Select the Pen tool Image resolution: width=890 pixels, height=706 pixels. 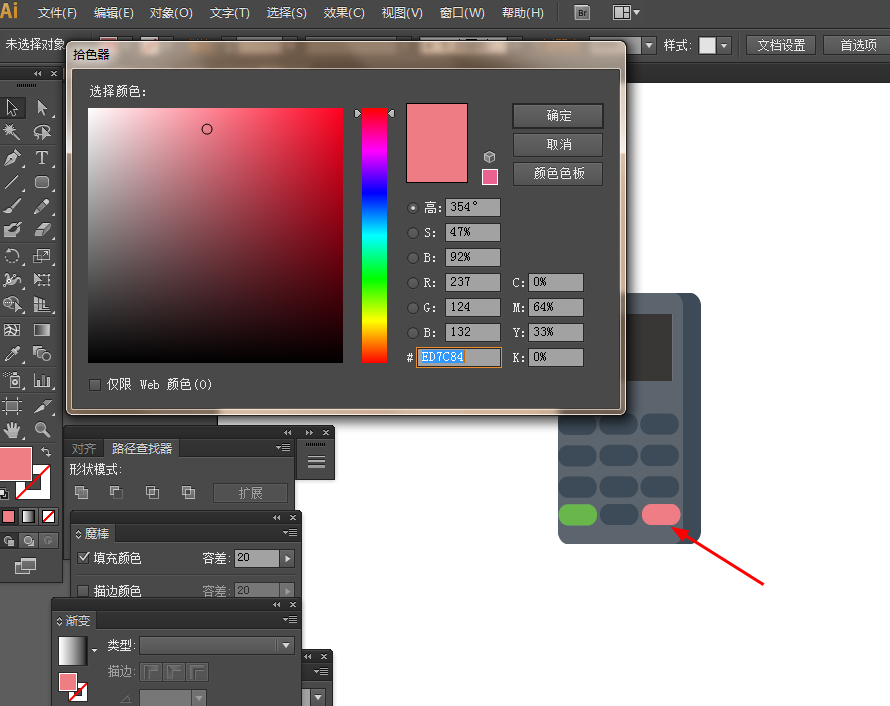point(12,157)
